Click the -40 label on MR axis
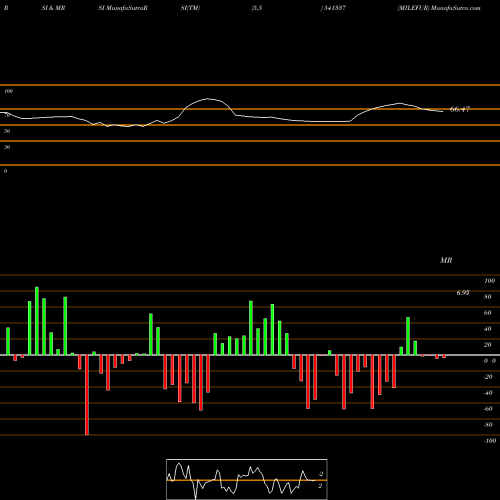 click(488, 393)
